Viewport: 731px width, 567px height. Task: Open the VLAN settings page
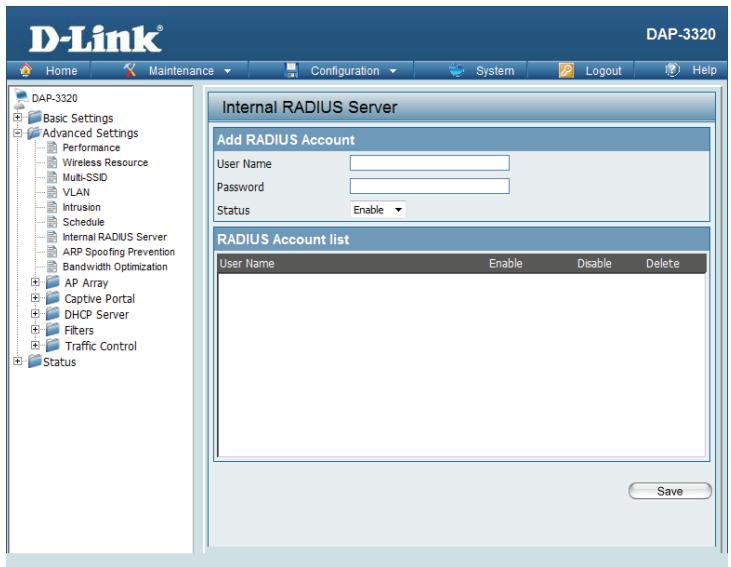(76, 193)
